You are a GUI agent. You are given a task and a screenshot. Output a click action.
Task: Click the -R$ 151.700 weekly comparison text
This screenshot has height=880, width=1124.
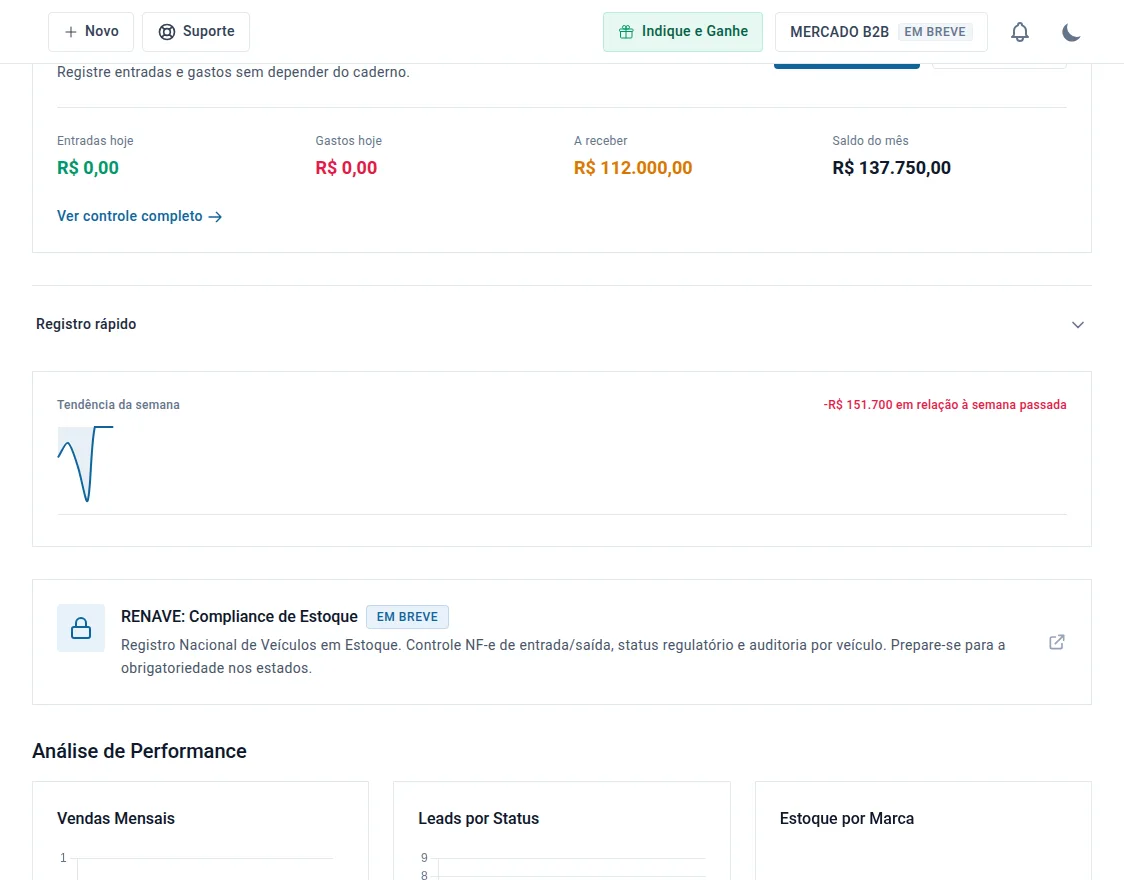pos(945,405)
